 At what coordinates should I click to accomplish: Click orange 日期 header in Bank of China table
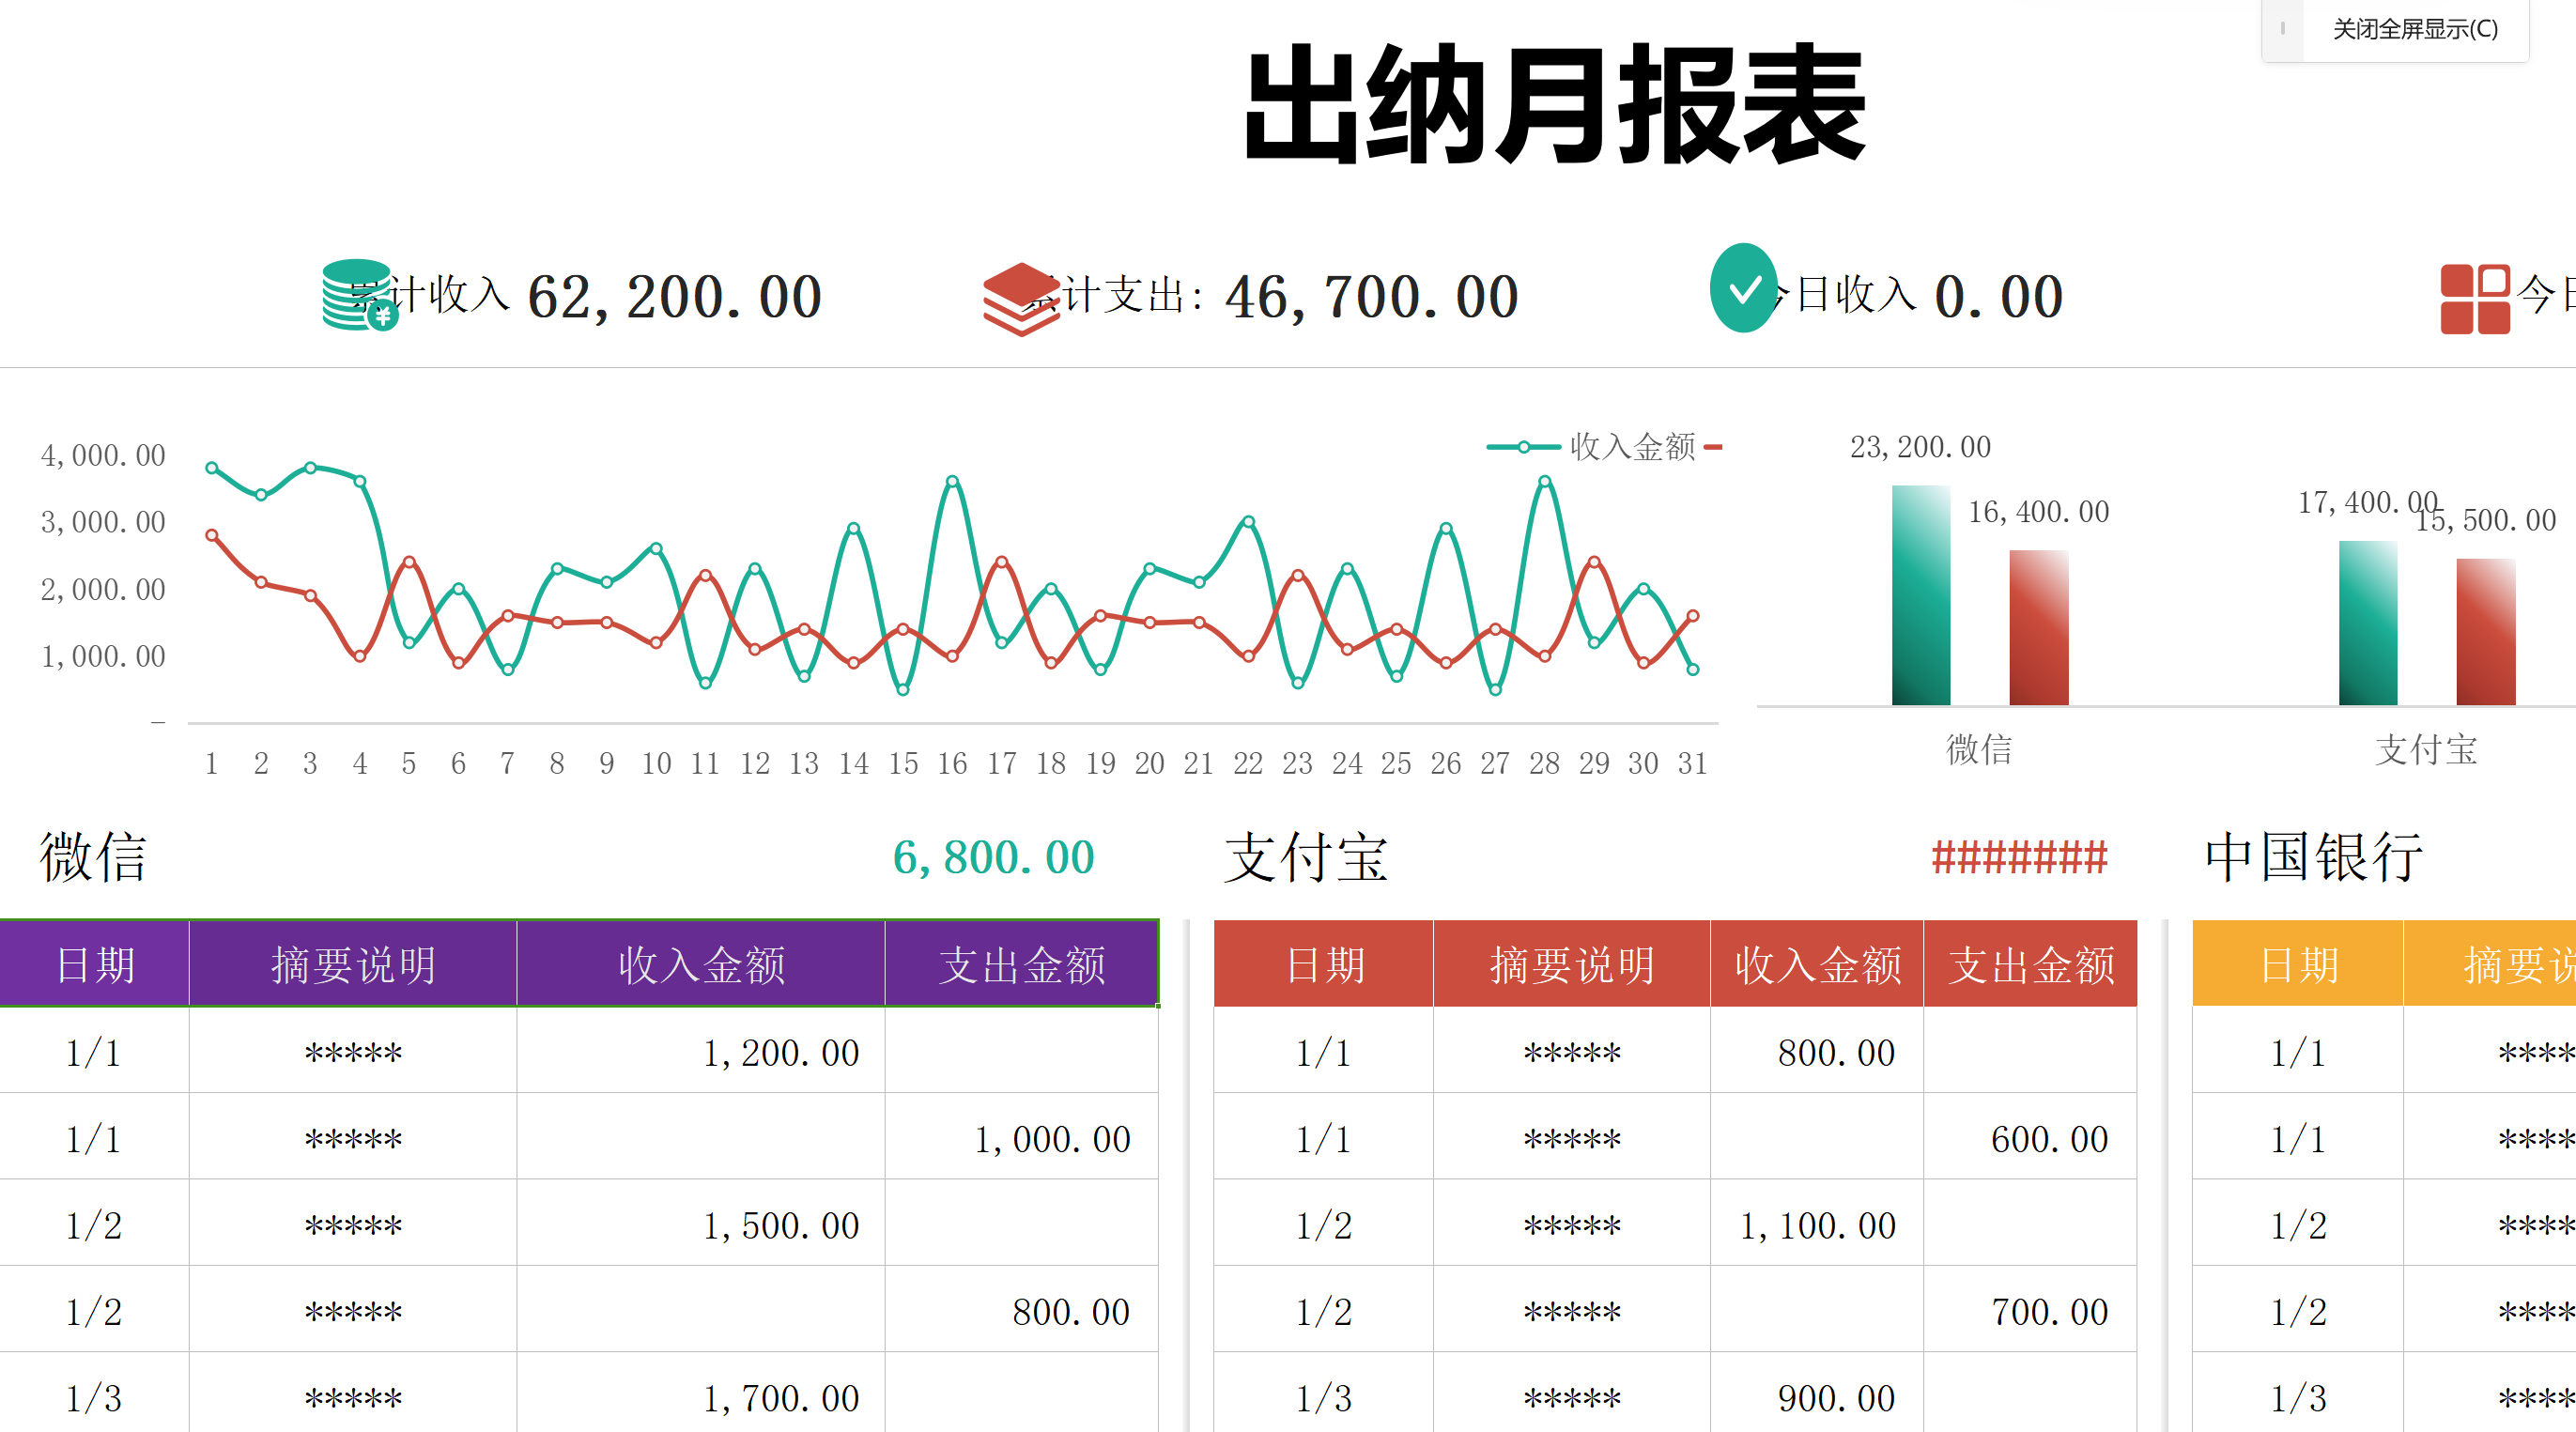2298,964
